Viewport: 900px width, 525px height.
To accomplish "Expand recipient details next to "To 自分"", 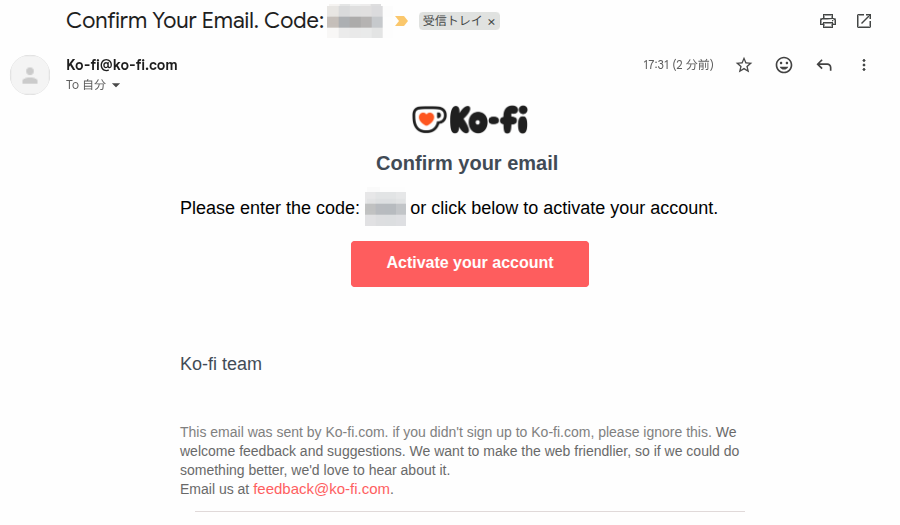I will tap(116, 86).
